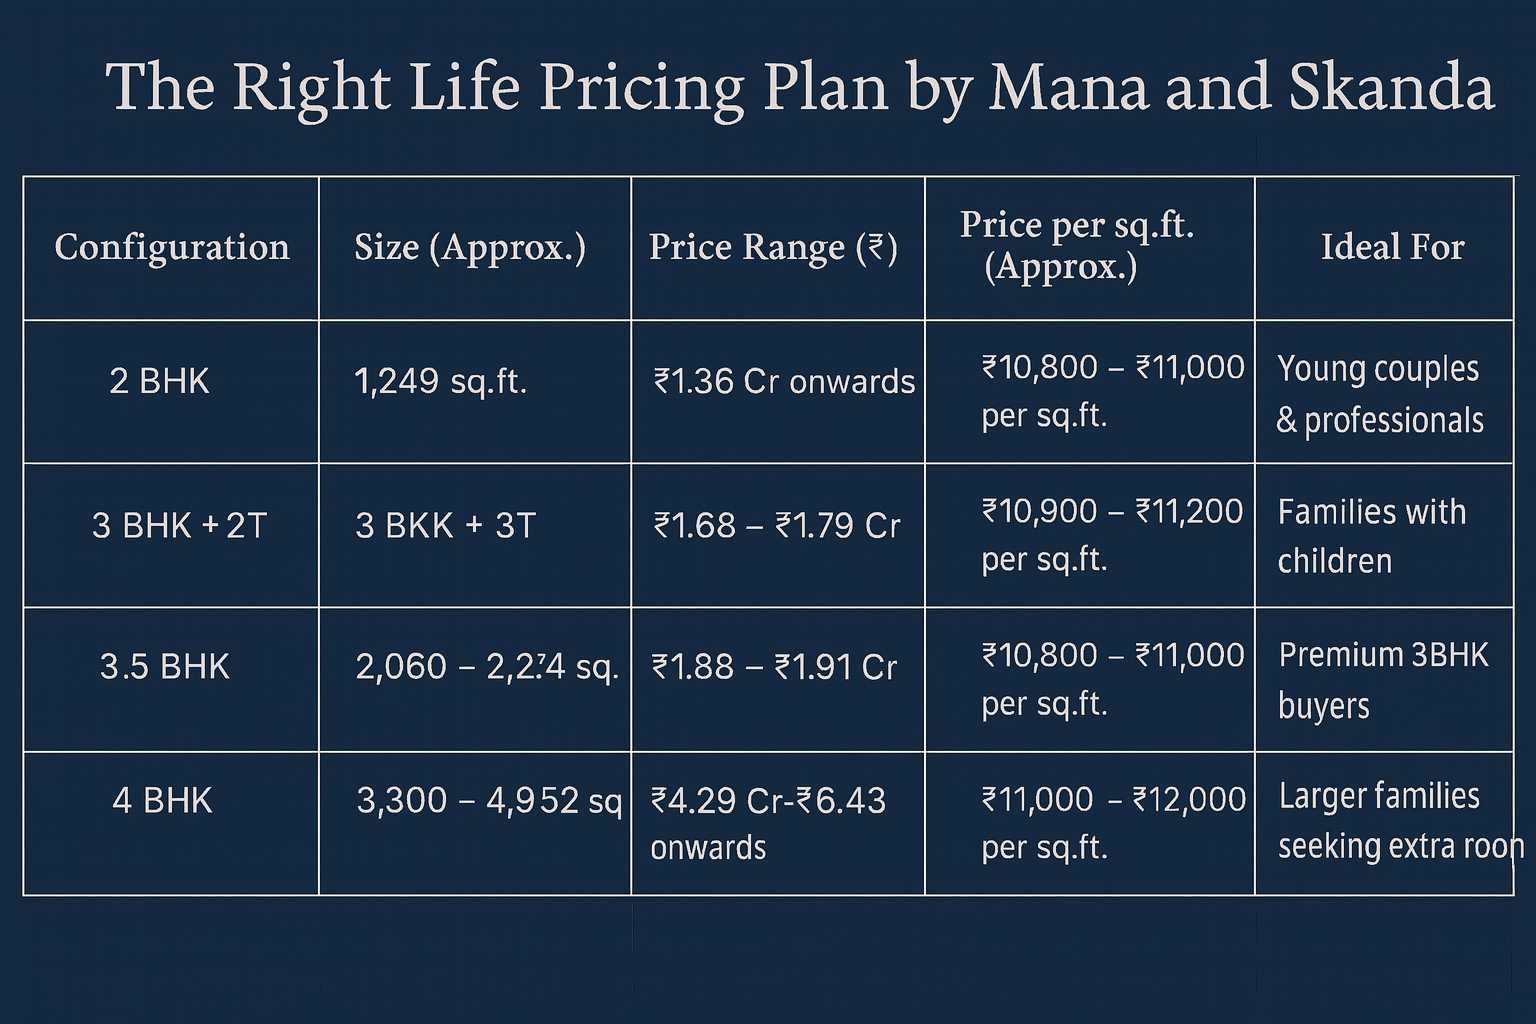Select the ₹11,000 – ₹12,000 per sq.ft. cell
This screenshot has height=1024, width=1536.
[1113, 822]
